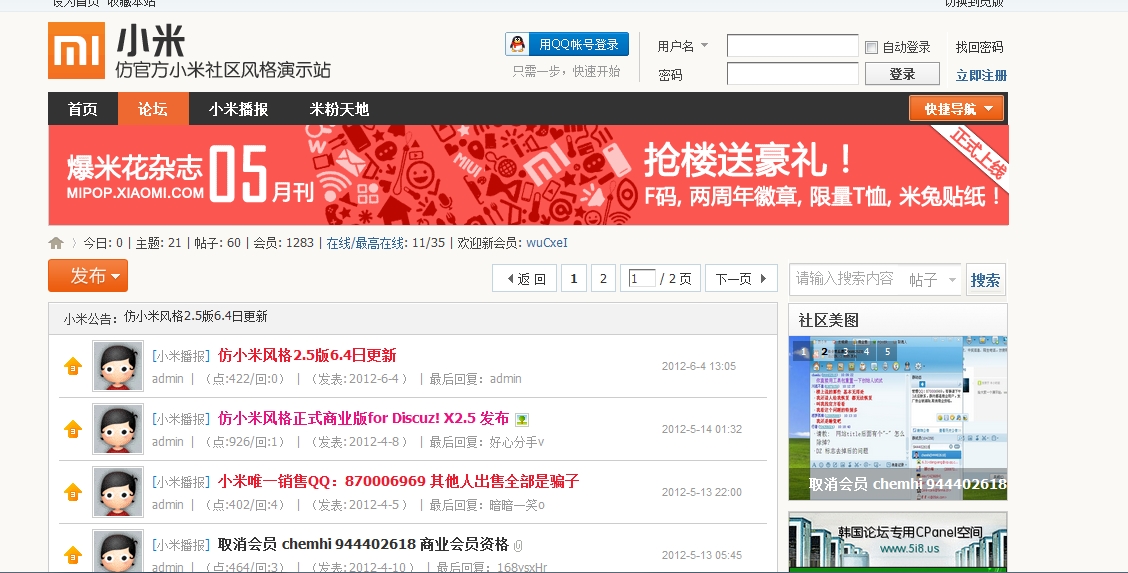
Task: Open last replier 好心分手v link
Action: tap(517, 442)
